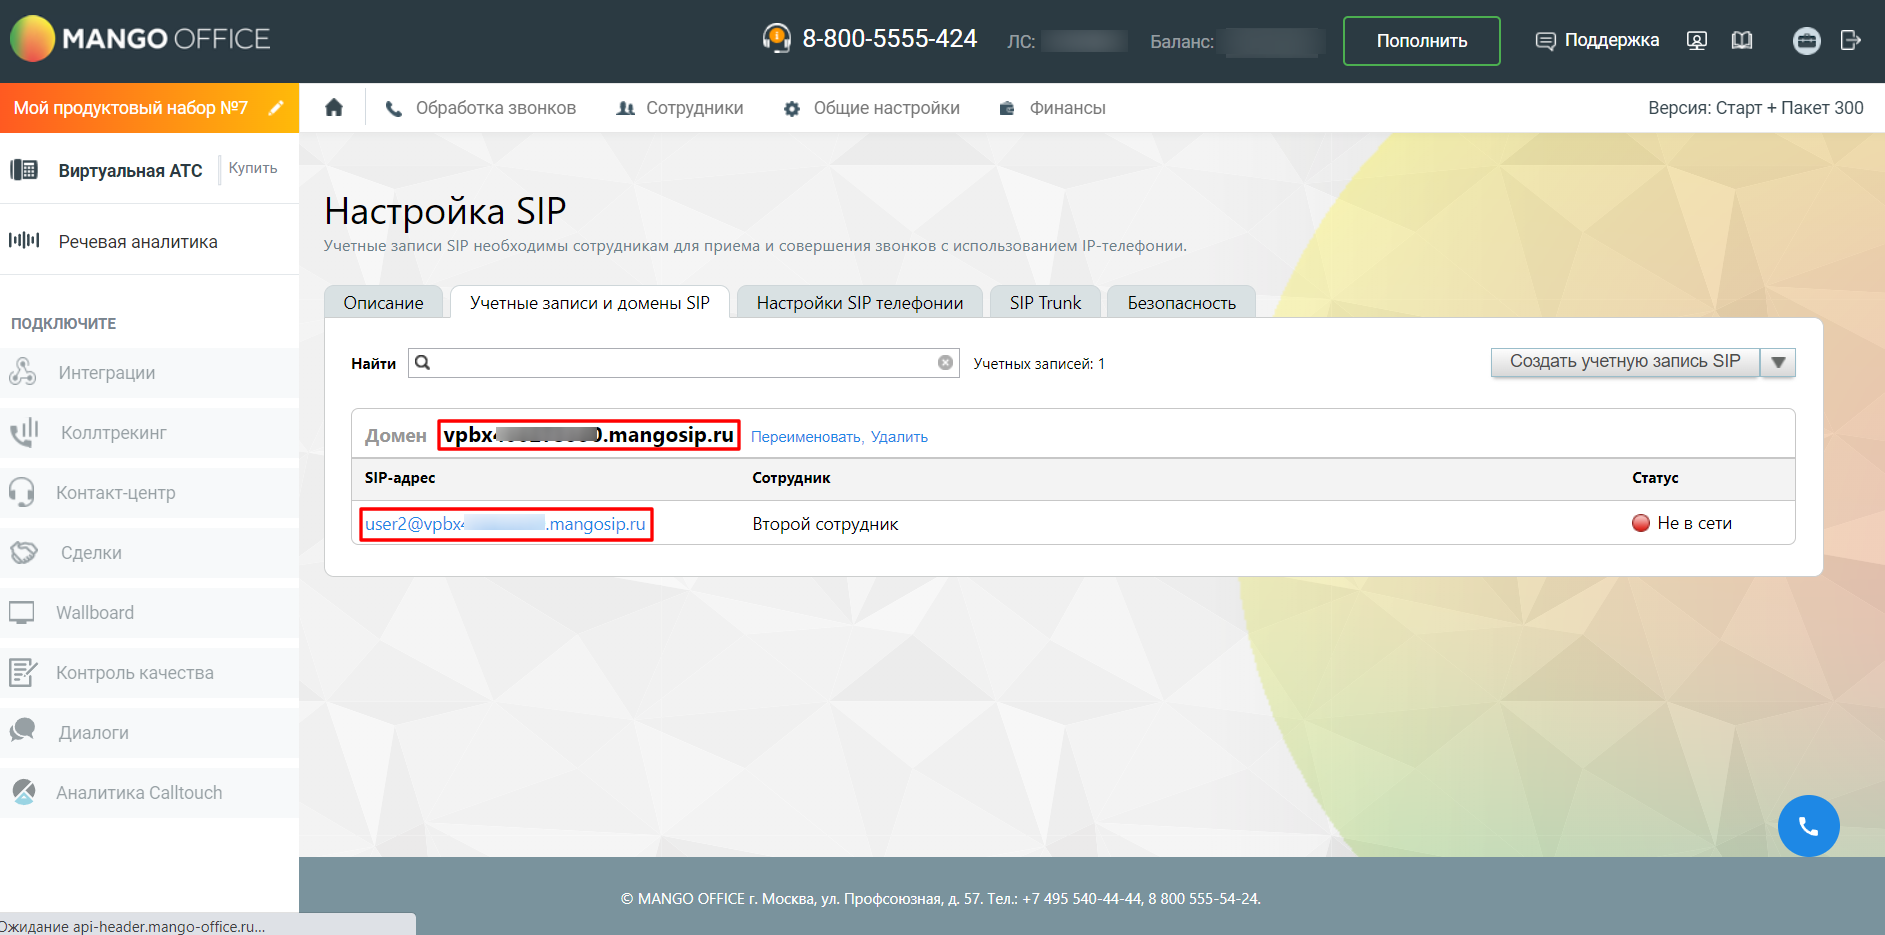Click the home icon in navigation bar
This screenshot has width=1885, height=935.
(334, 108)
